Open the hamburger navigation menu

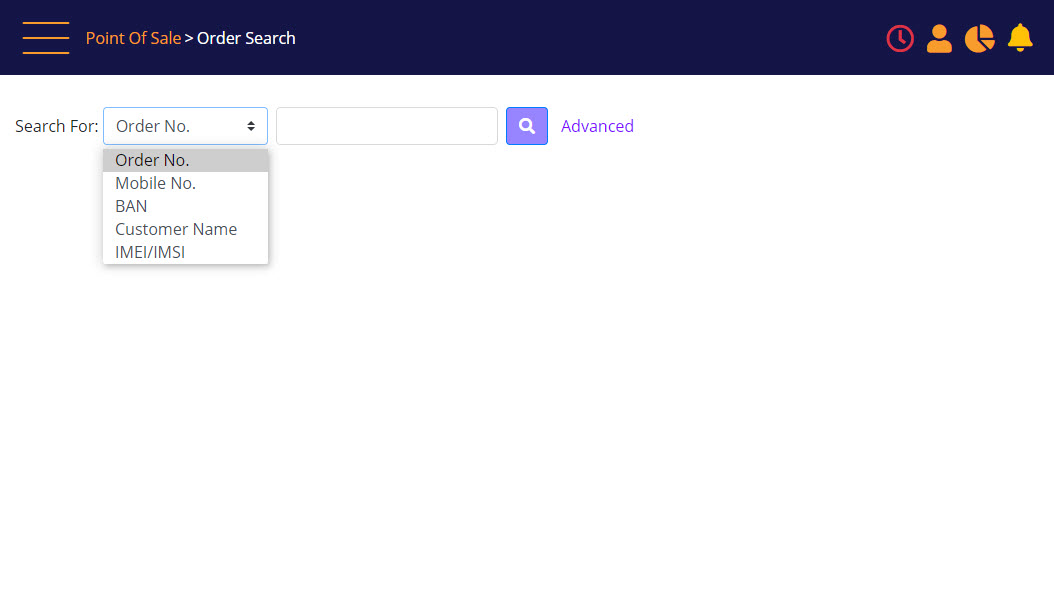tap(46, 38)
